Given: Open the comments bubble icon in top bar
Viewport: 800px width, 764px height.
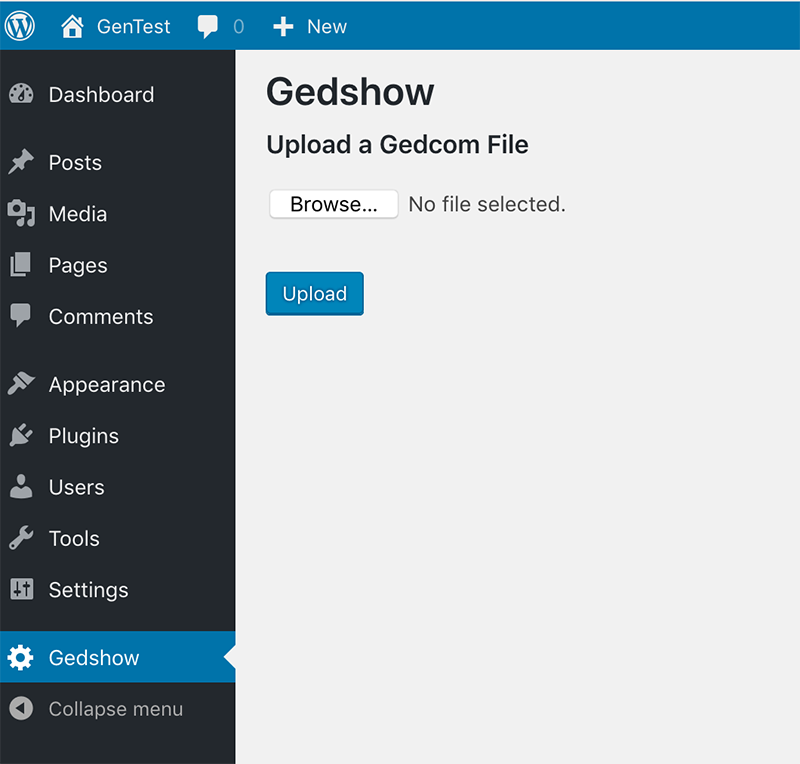Looking at the screenshot, I should pos(208,27).
